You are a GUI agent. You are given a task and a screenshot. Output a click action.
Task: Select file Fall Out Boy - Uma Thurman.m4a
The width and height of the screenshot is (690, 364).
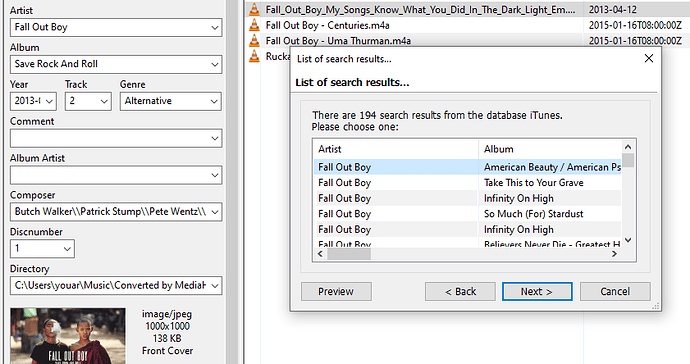coord(338,41)
